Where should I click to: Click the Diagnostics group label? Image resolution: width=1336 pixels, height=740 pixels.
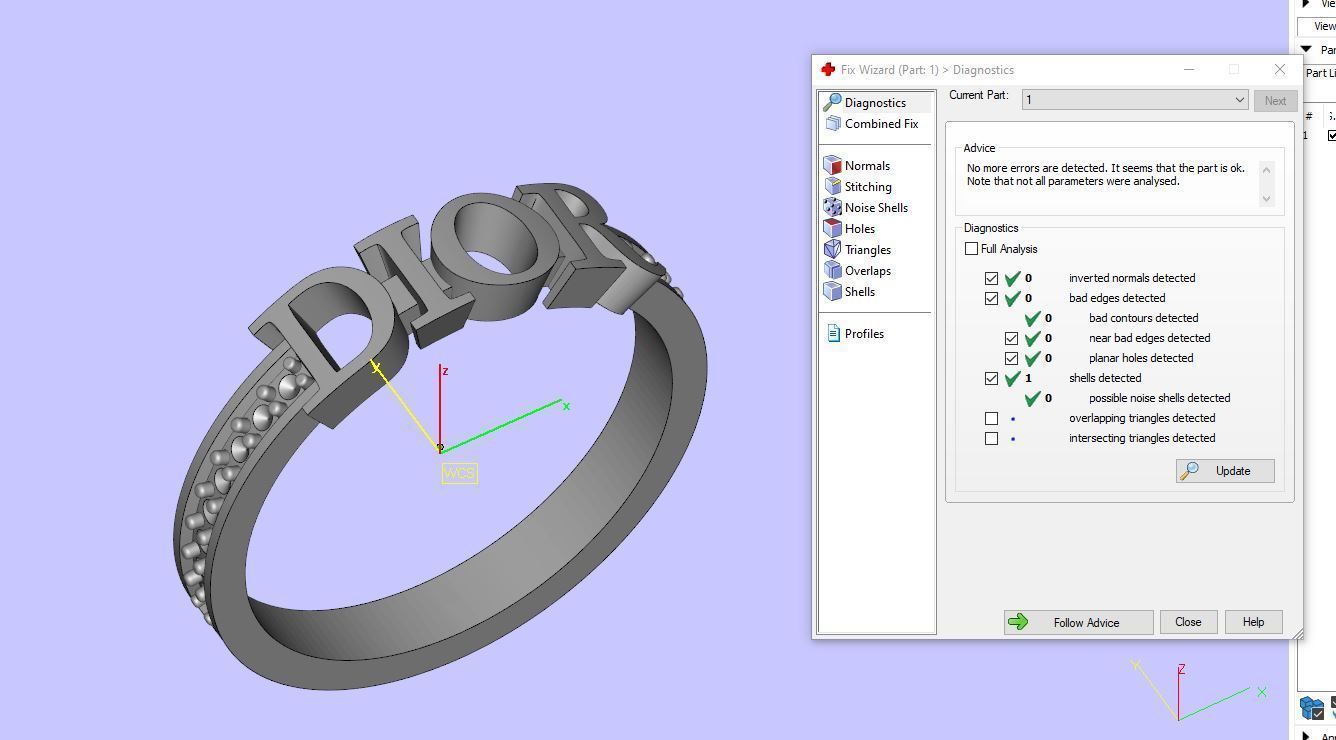(990, 228)
